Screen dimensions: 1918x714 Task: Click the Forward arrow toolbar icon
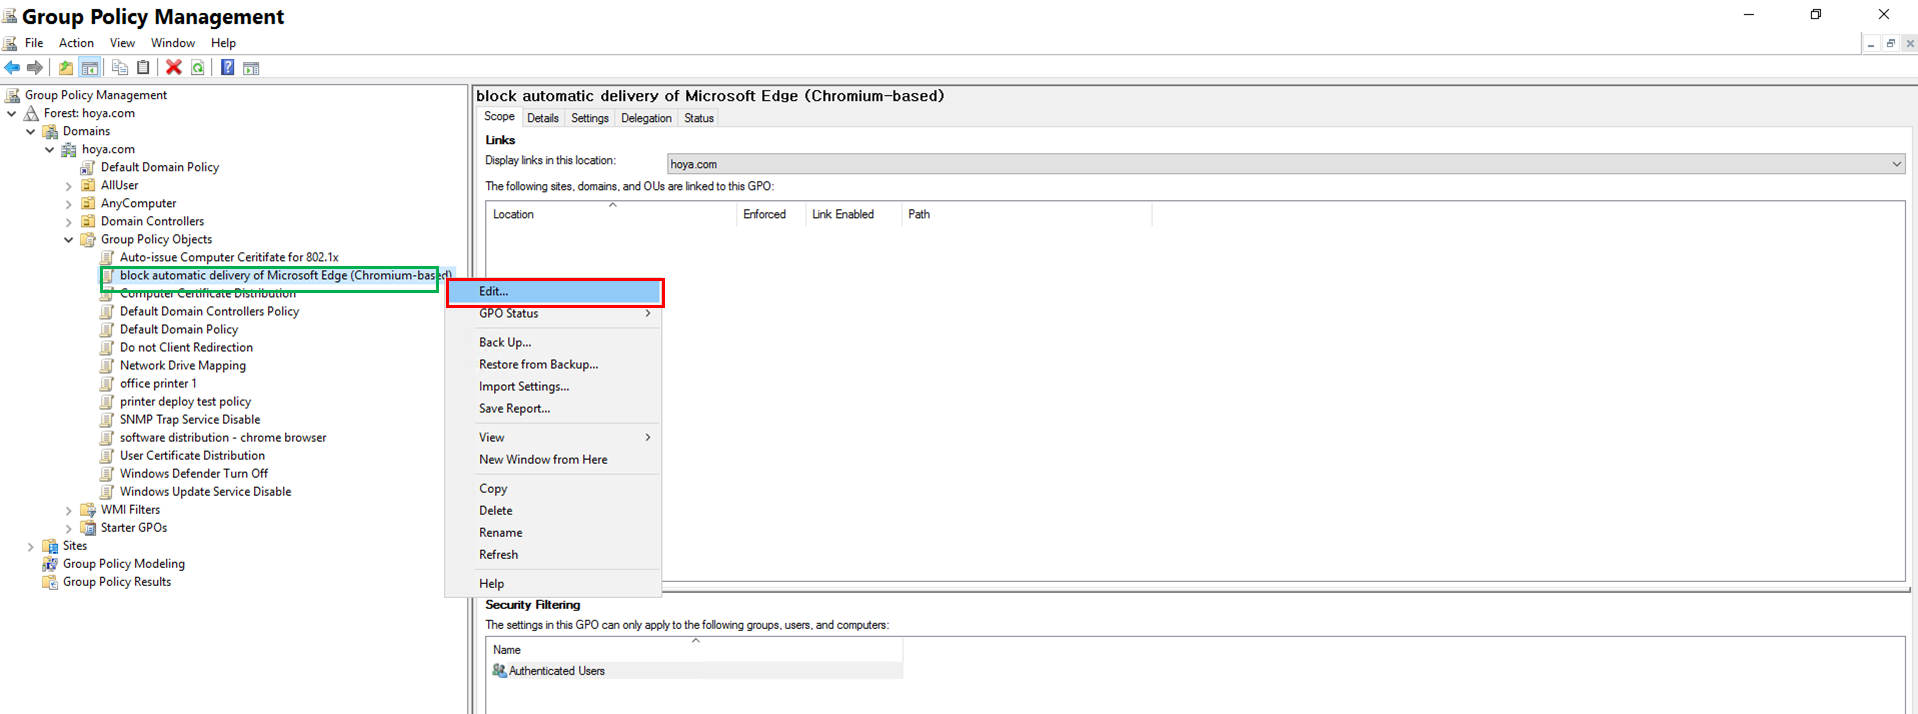pos(35,68)
